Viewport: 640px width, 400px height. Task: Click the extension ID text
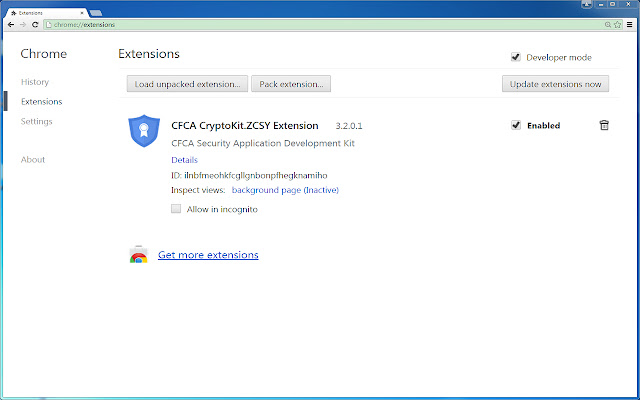coord(256,176)
